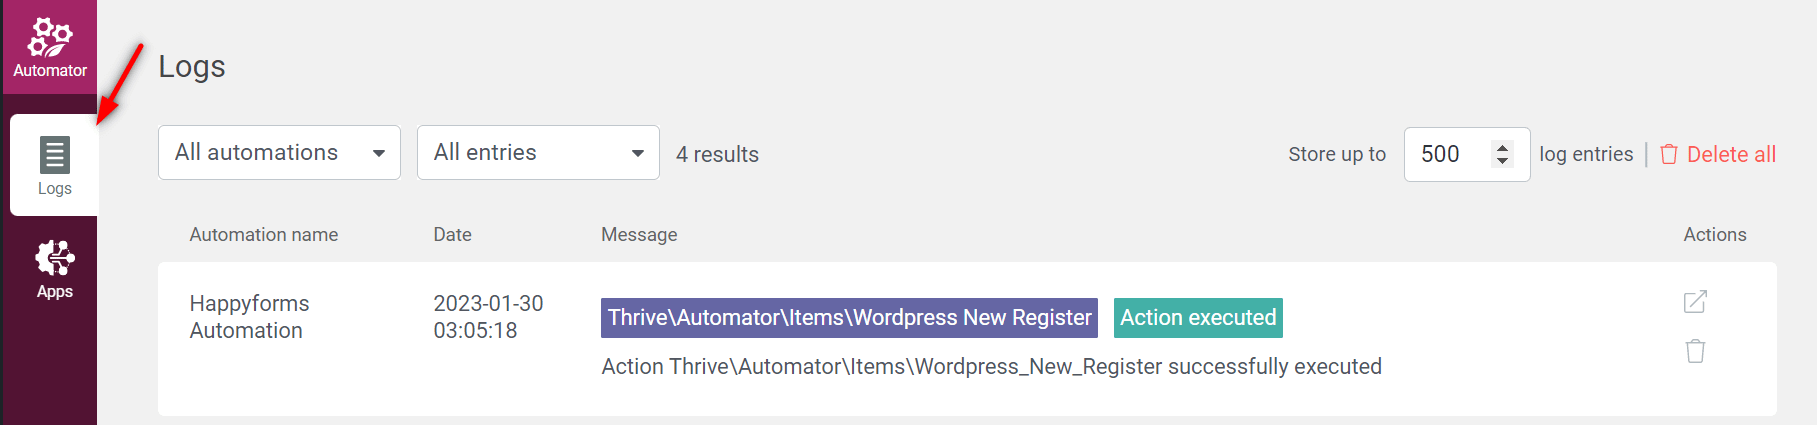This screenshot has width=1817, height=425.
Task: Click the Date column header
Action: [x=452, y=235]
